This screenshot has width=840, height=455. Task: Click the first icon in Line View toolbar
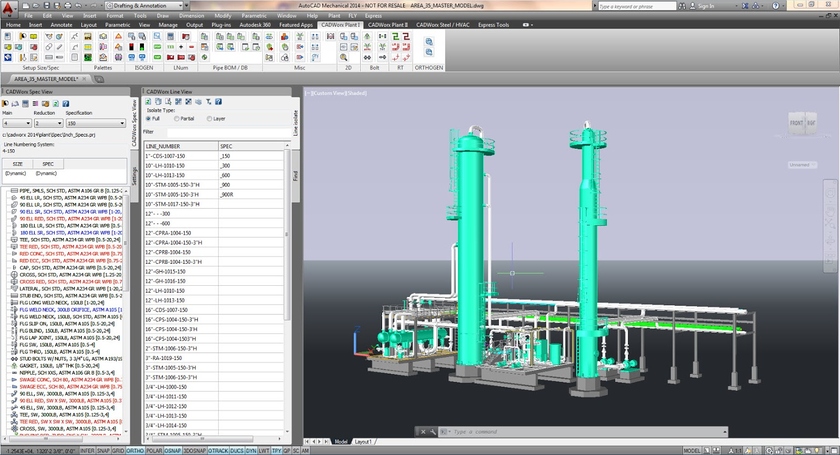coord(147,101)
